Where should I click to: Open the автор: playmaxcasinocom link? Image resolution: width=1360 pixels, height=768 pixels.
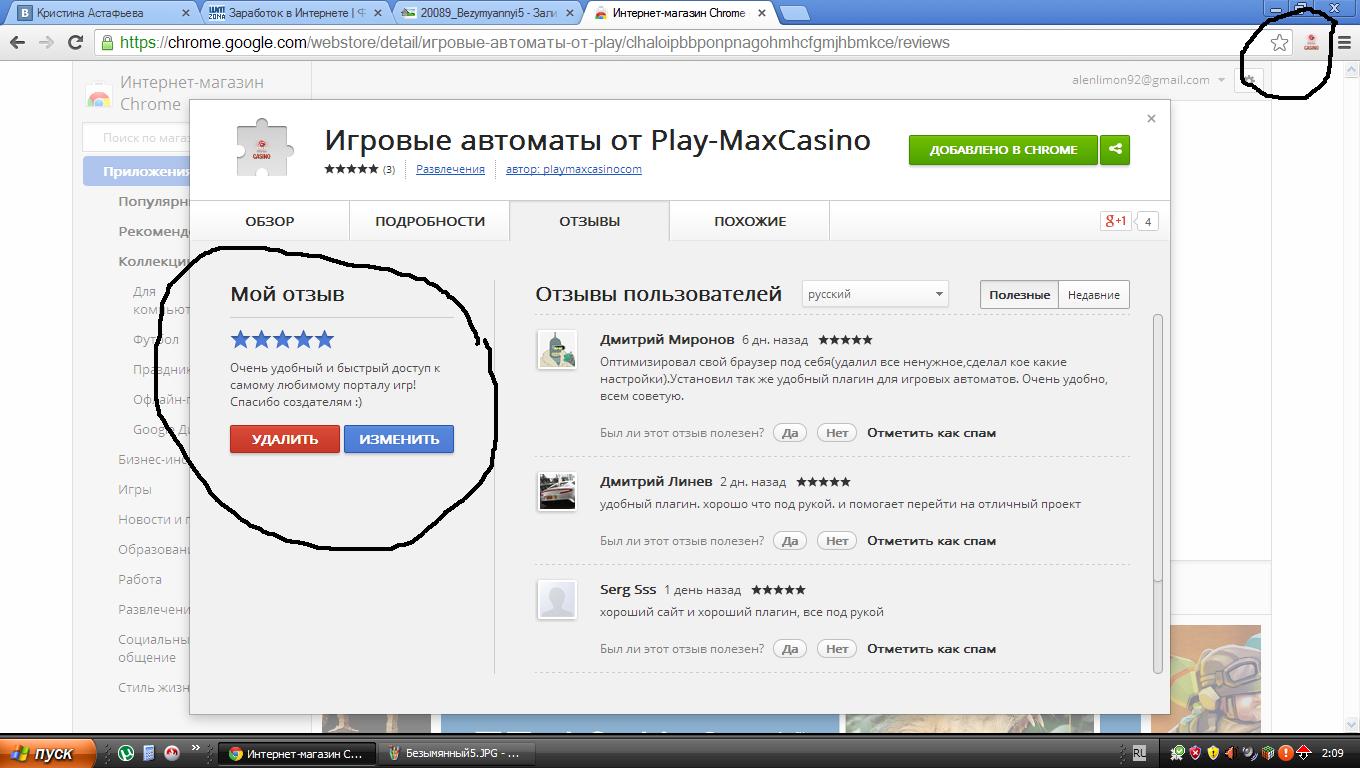click(x=574, y=169)
